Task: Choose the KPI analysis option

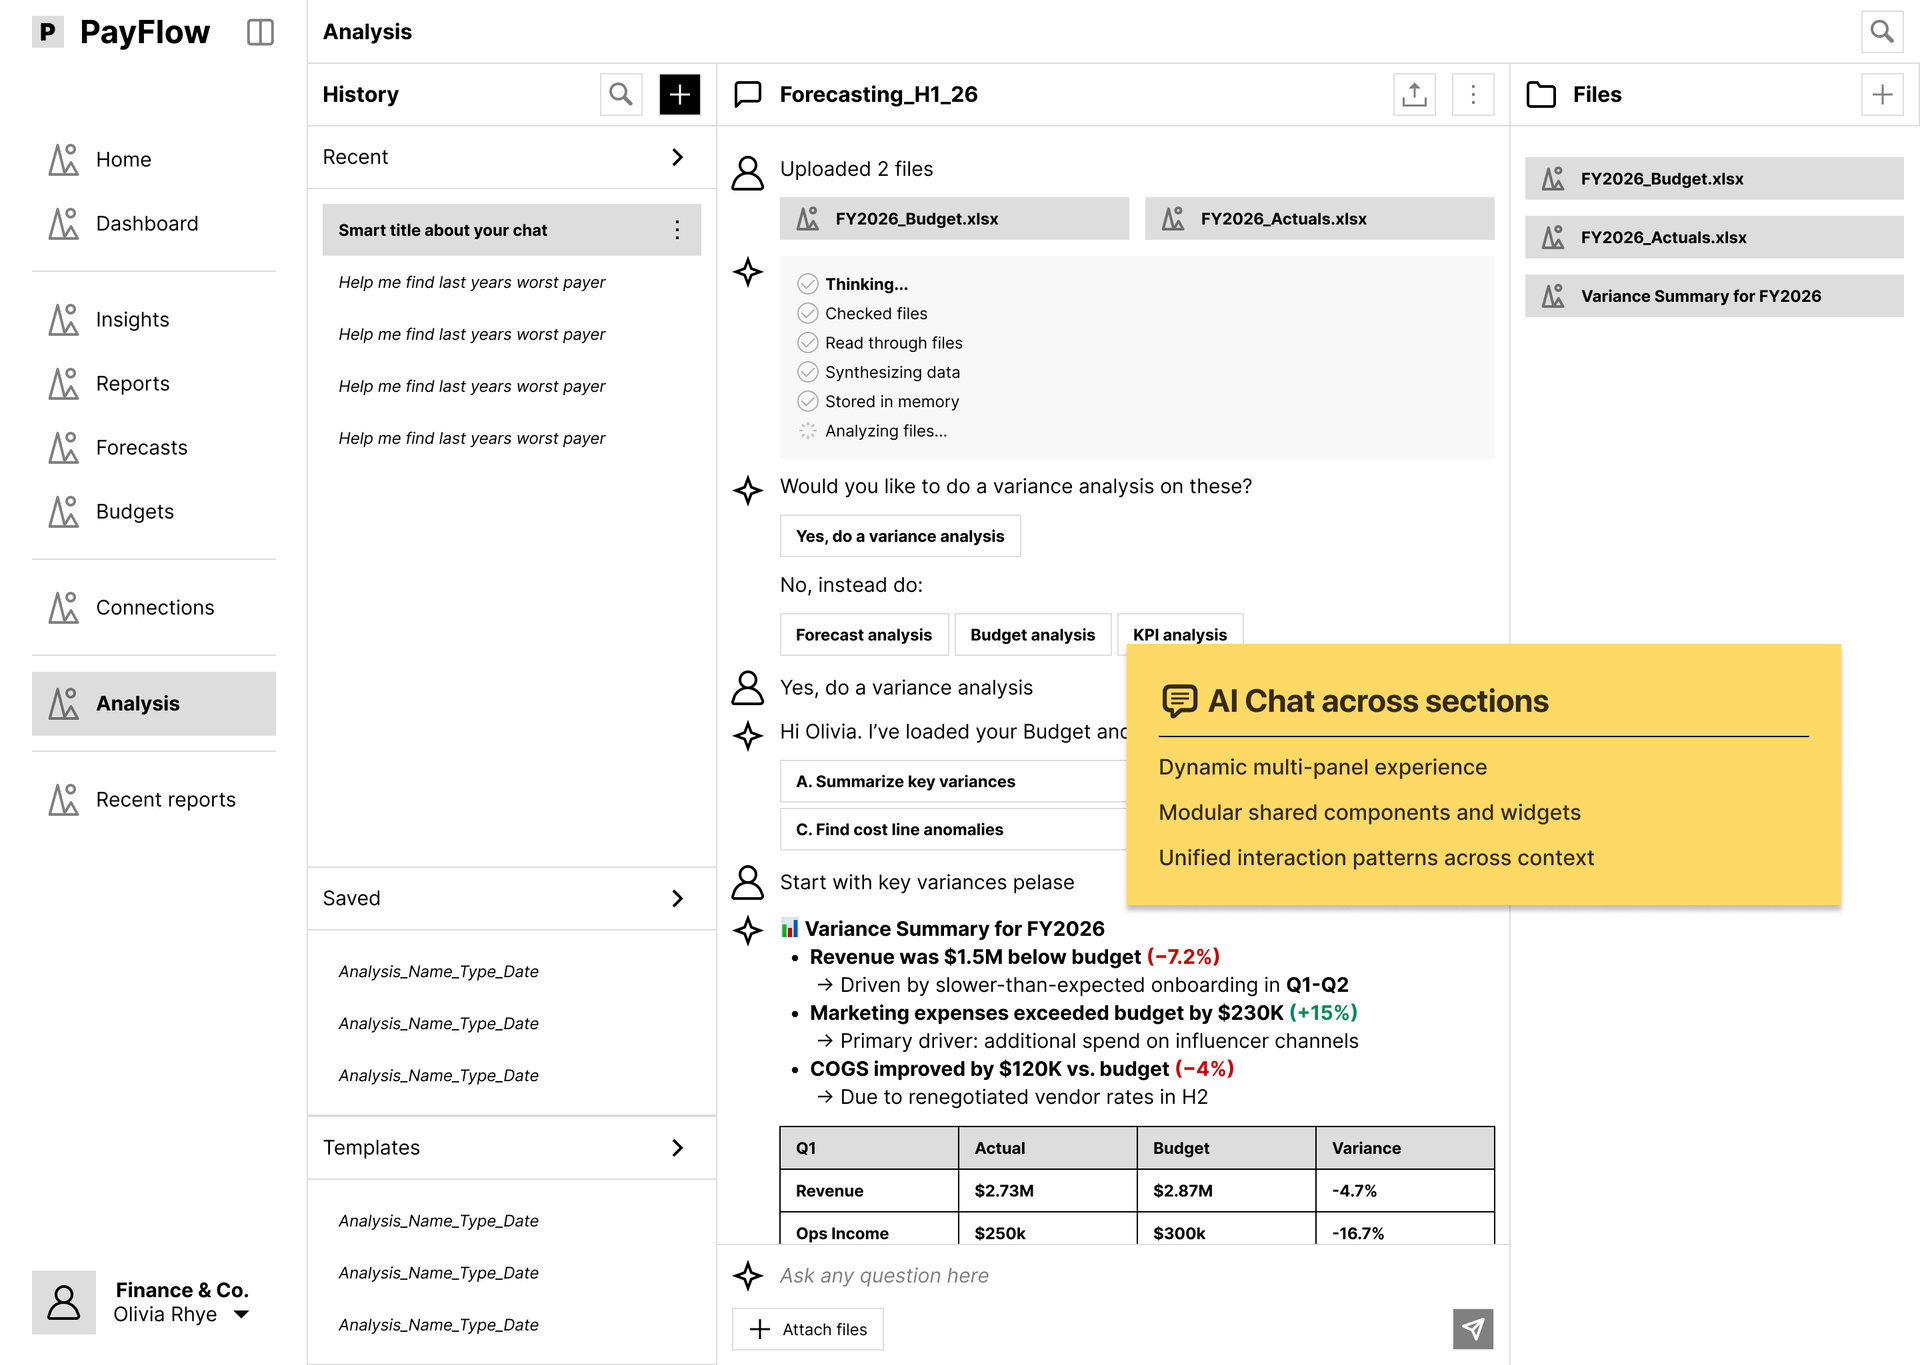Action: point(1179,630)
